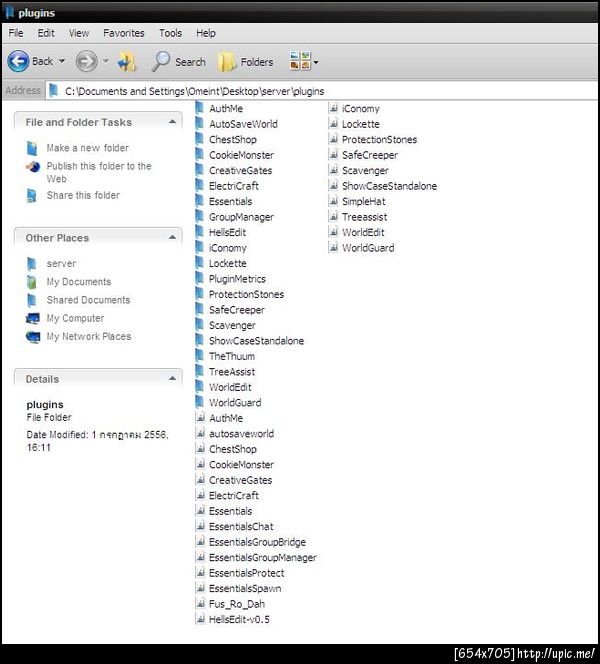
Task: Click Make a new folder
Action: click(87, 148)
